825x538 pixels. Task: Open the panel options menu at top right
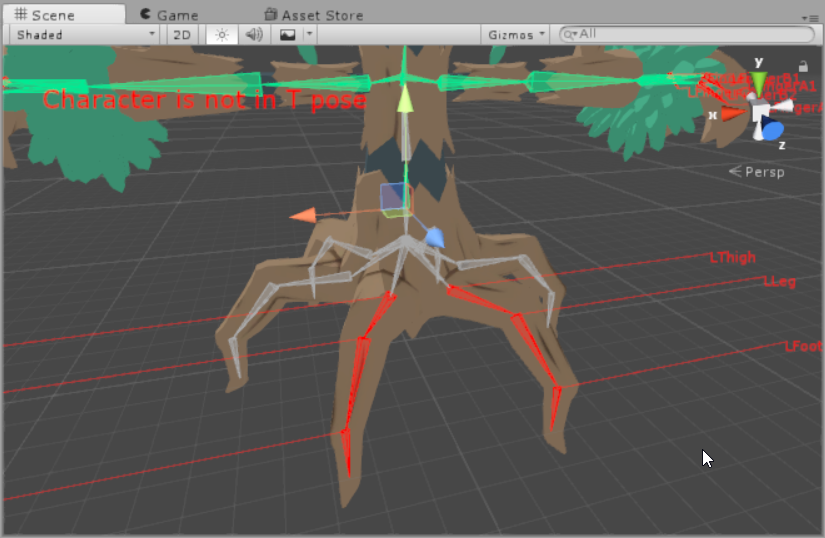[x=810, y=17]
